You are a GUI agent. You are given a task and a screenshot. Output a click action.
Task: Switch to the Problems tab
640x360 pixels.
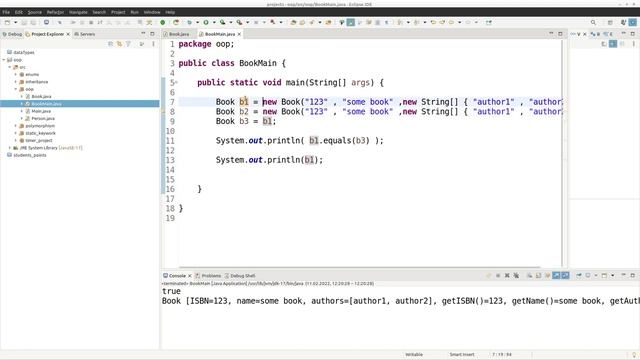pyautogui.click(x=208, y=276)
